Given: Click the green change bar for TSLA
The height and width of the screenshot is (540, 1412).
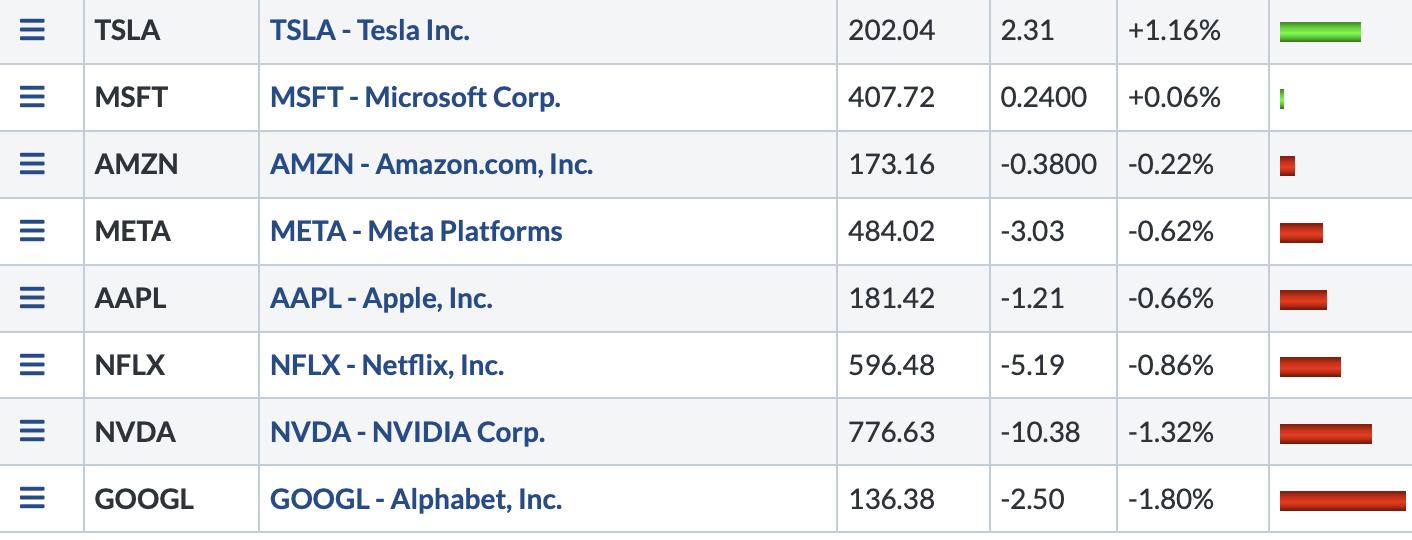Looking at the screenshot, I should (1320, 32).
